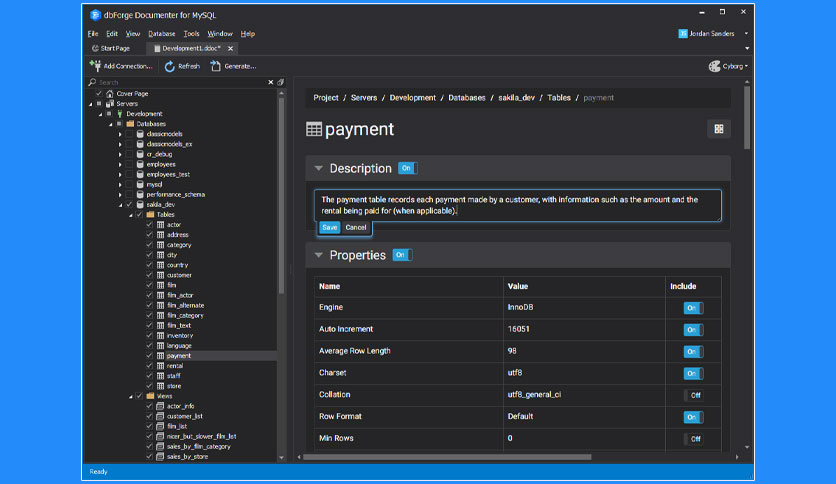Collapse the Tables folder node
Image resolution: width=836 pixels, height=484 pixels.
131,215
